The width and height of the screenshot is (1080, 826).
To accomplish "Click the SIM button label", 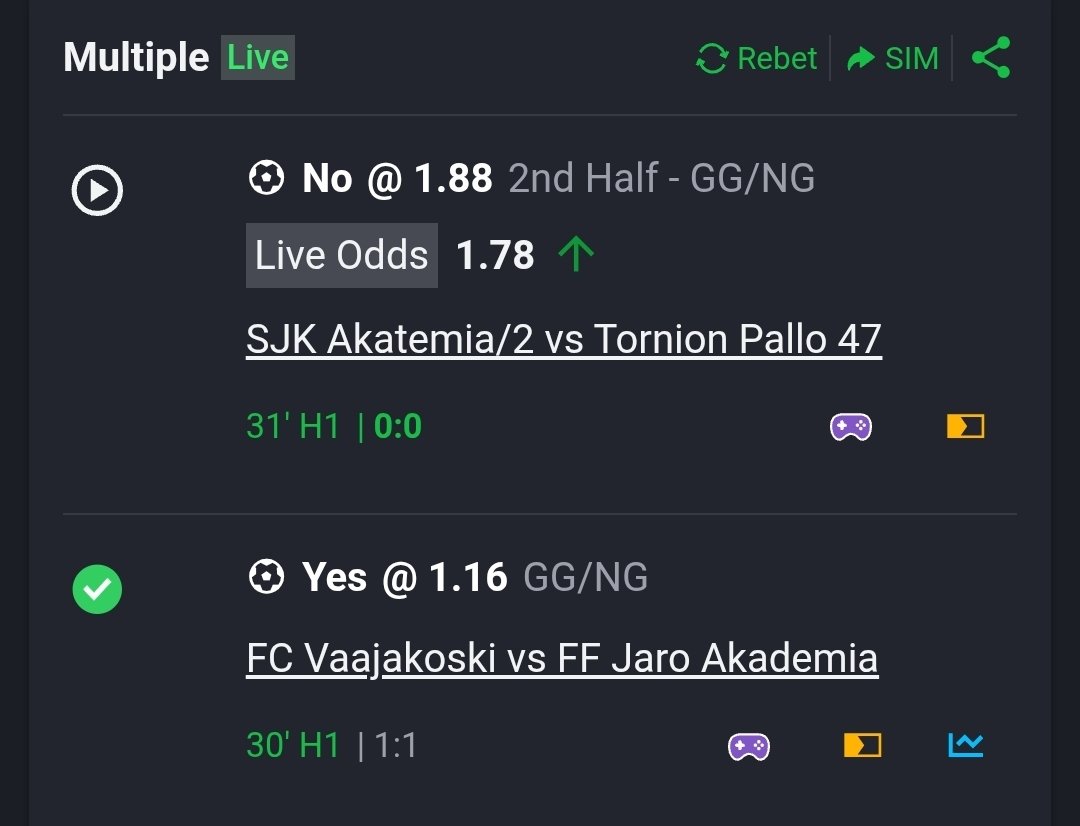I will click(912, 59).
